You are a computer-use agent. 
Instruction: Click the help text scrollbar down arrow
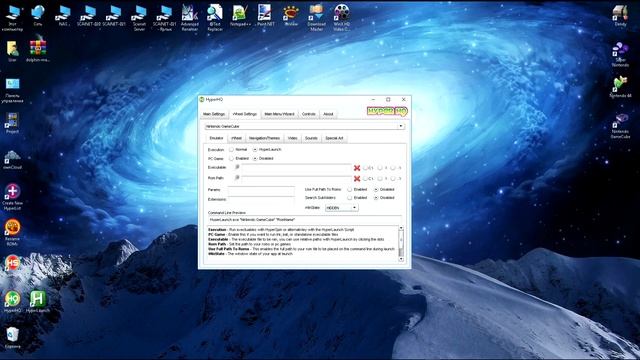[401, 259]
